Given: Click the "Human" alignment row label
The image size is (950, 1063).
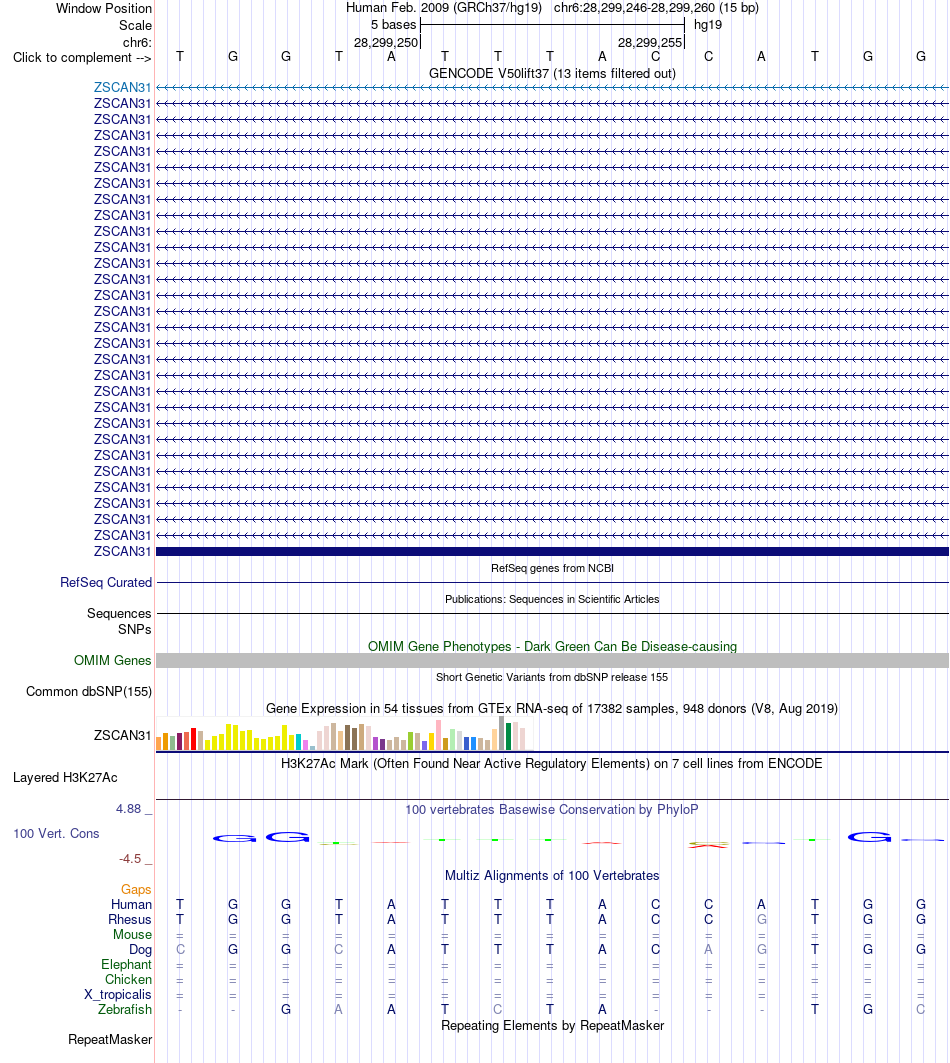Looking at the screenshot, I should (x=132, y=904).
